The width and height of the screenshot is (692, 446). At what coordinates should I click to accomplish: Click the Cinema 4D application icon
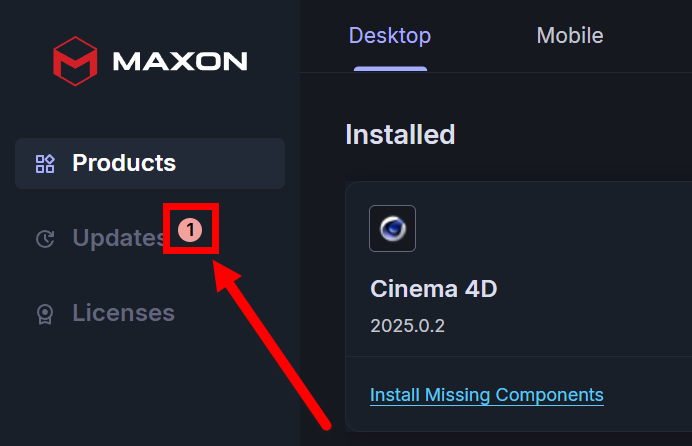click(392, 228)
